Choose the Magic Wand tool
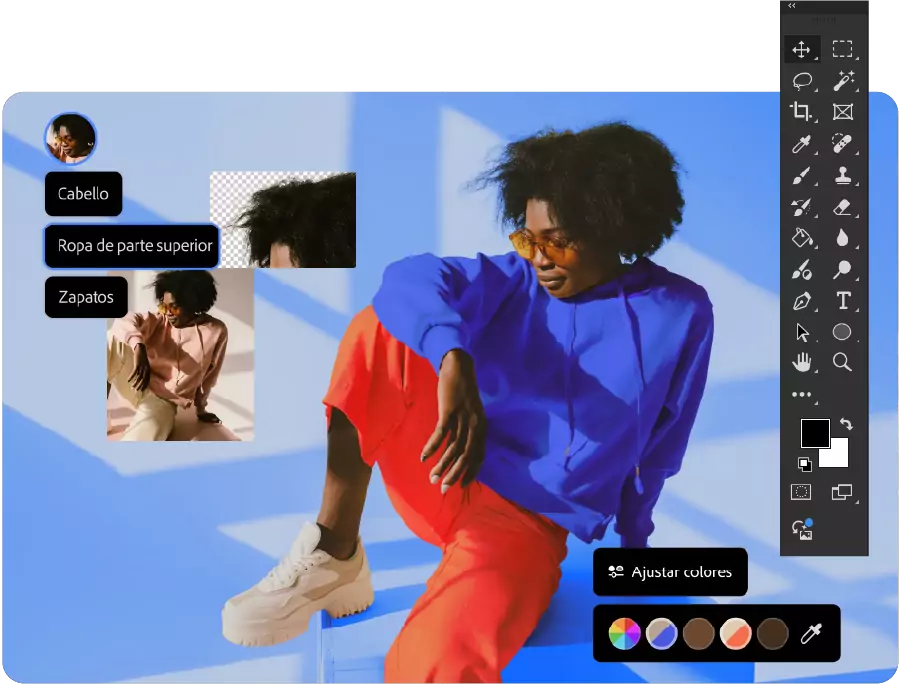Image resolution: width=899 pixels, height=684 pixels. click(x=843, y=81)
